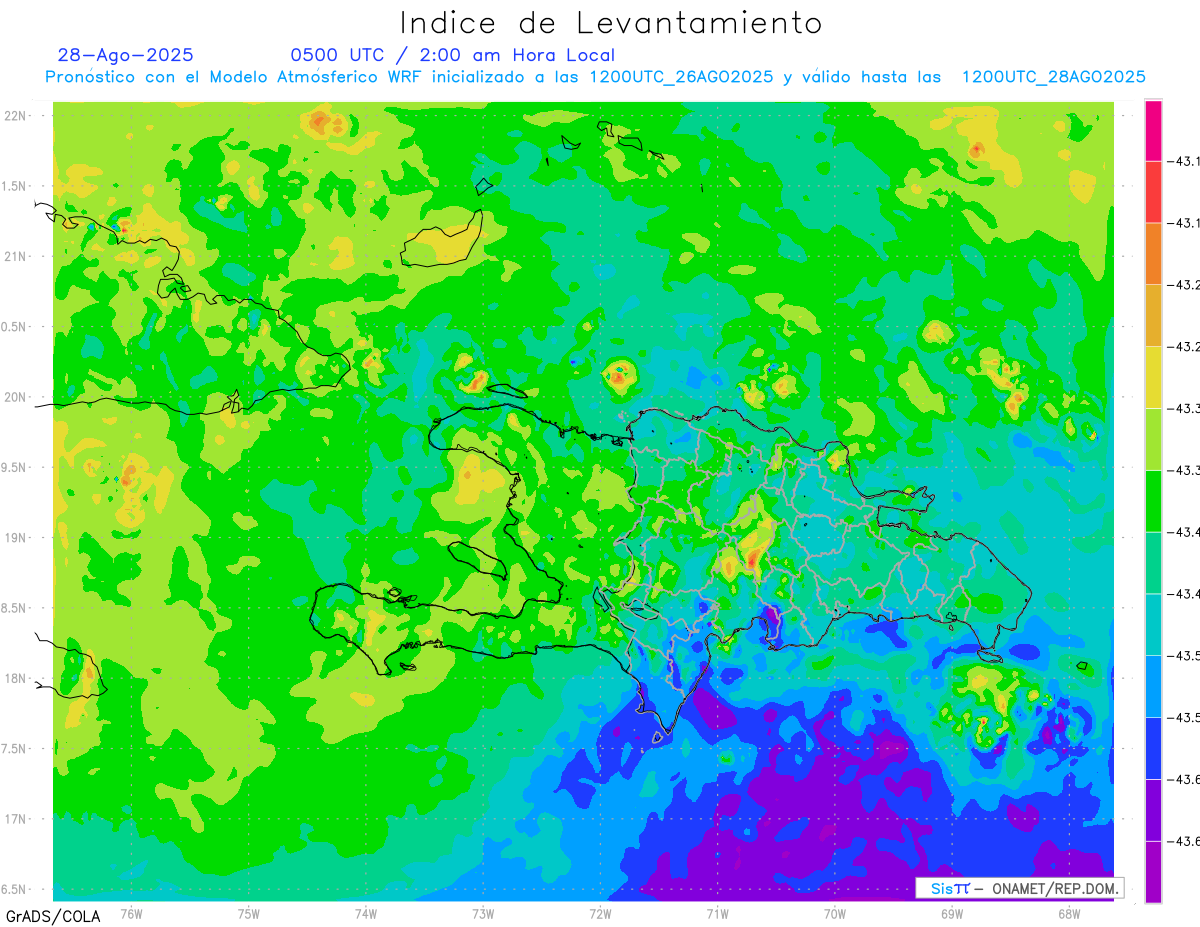The image size is (1200, 927).
Task: Click the red swatch in the color scale
Action: pos(1154,192)
